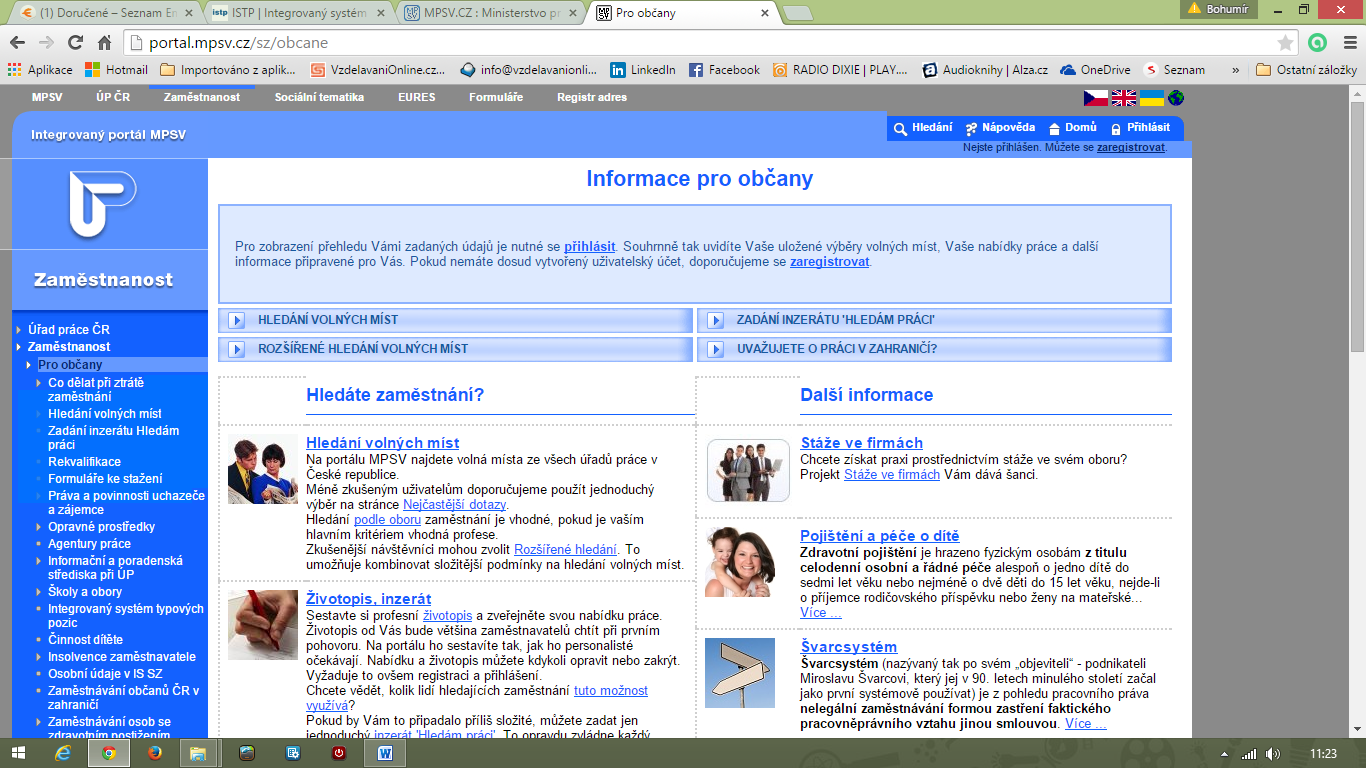Go to browser home page icon

pos(104,43)
